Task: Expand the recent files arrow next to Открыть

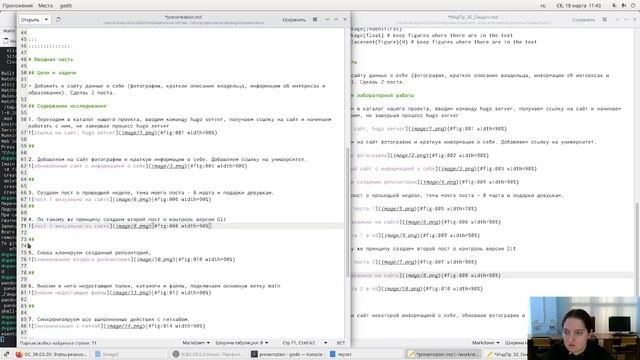Action: tap(46, 20)
